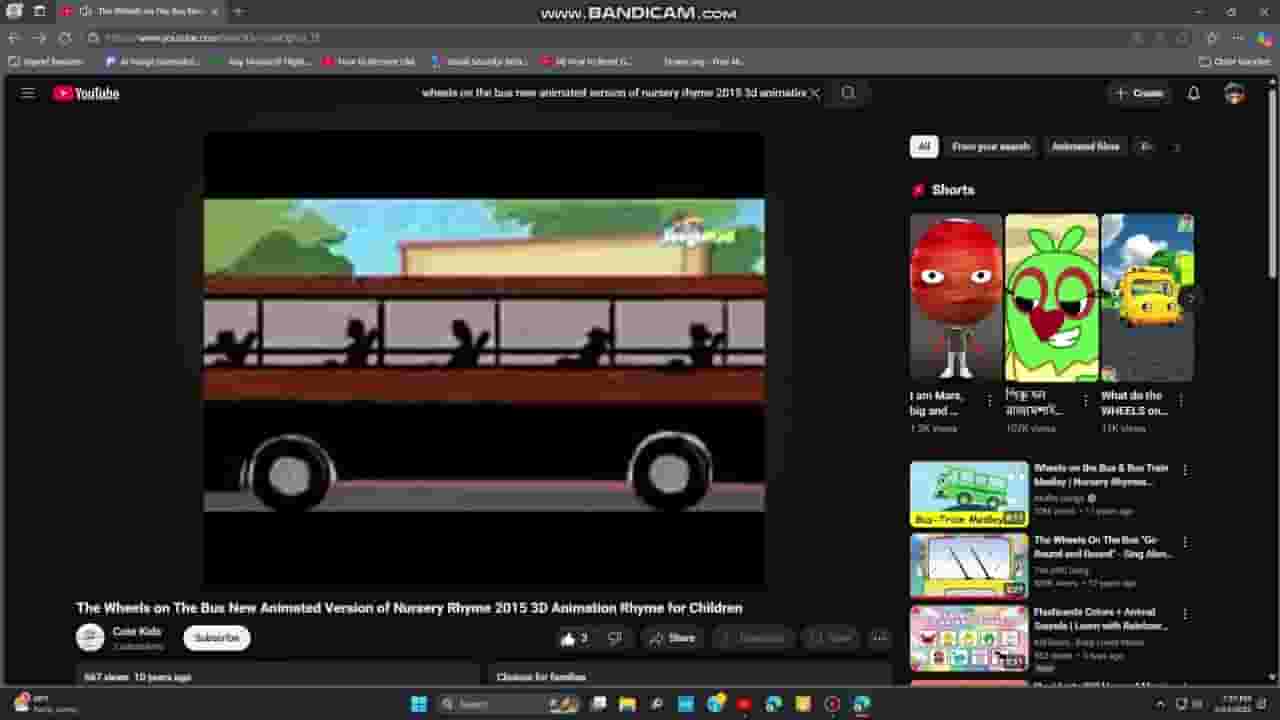1280x720 pixels.
Task: Open a new browser tab
Action: click(238, 11)
